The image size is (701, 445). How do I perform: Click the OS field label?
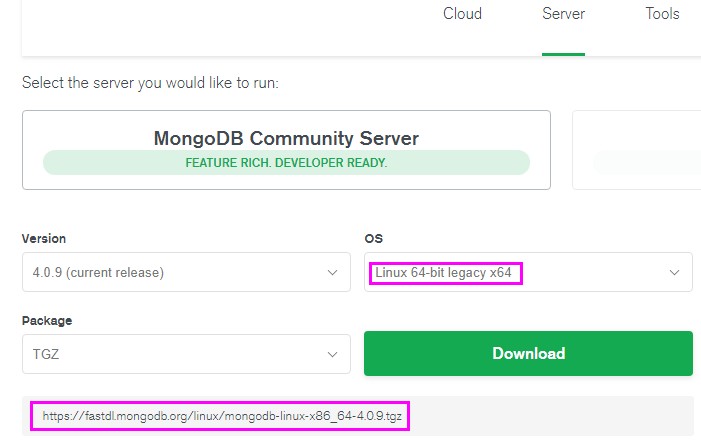(x=373, y=239)
